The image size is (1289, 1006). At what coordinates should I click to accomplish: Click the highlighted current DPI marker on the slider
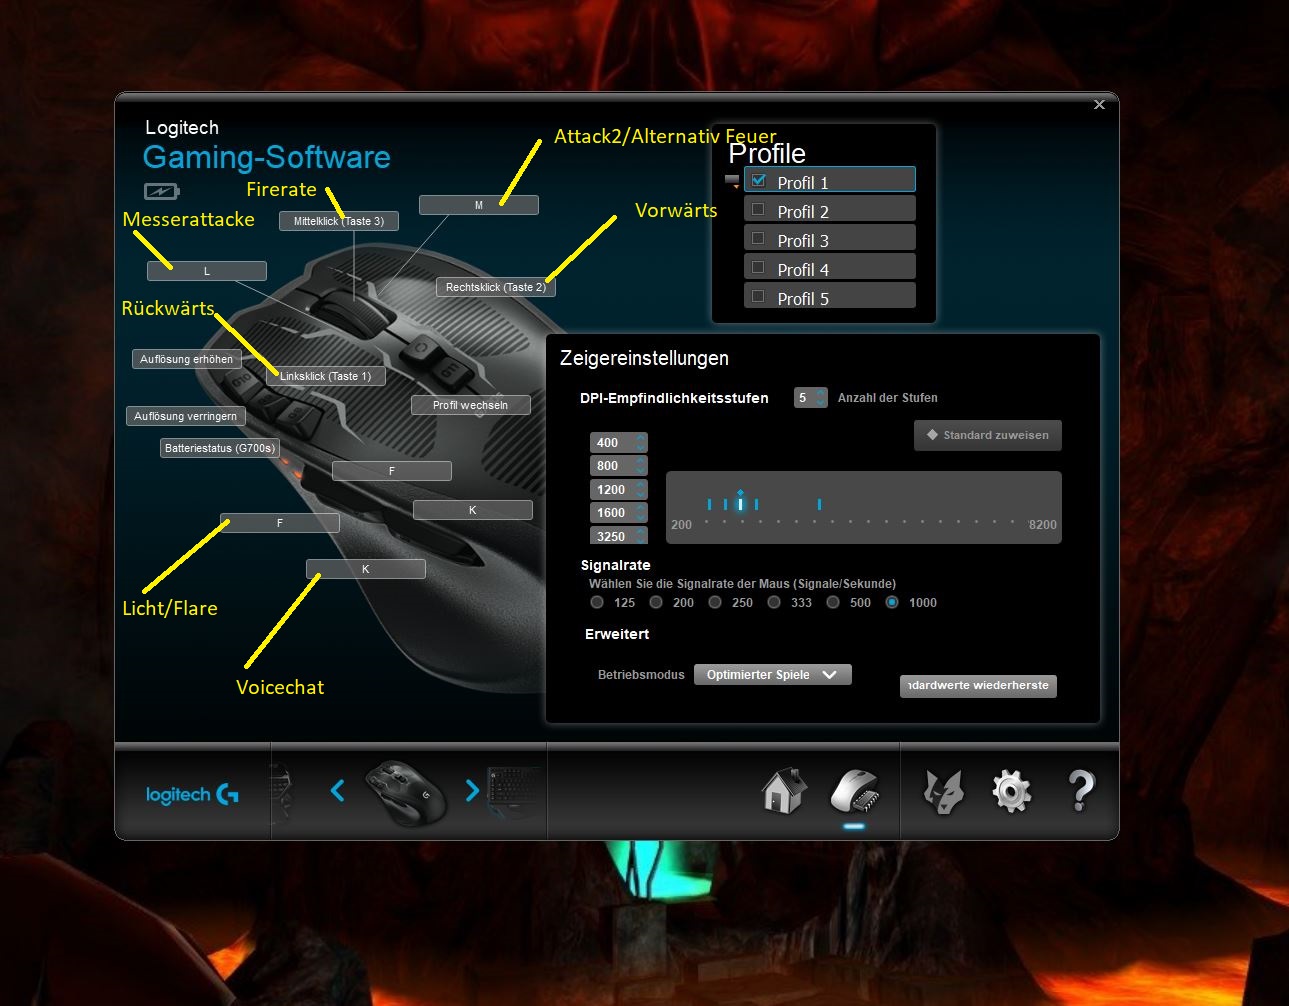tap(740, 502)
